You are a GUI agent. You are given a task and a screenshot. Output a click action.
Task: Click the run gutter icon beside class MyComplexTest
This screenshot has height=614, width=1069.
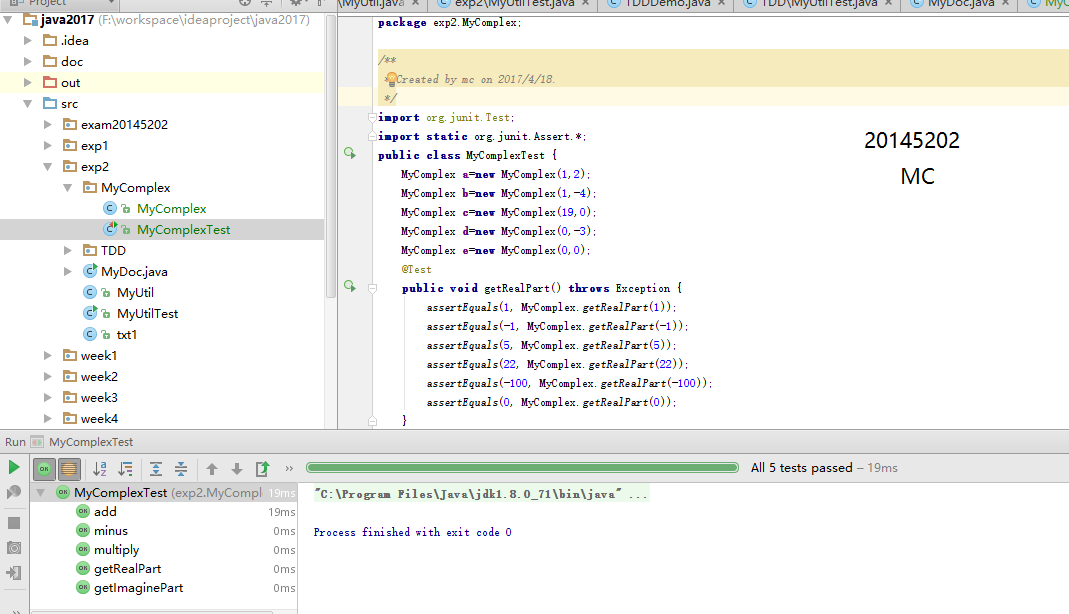click(350, 153)
